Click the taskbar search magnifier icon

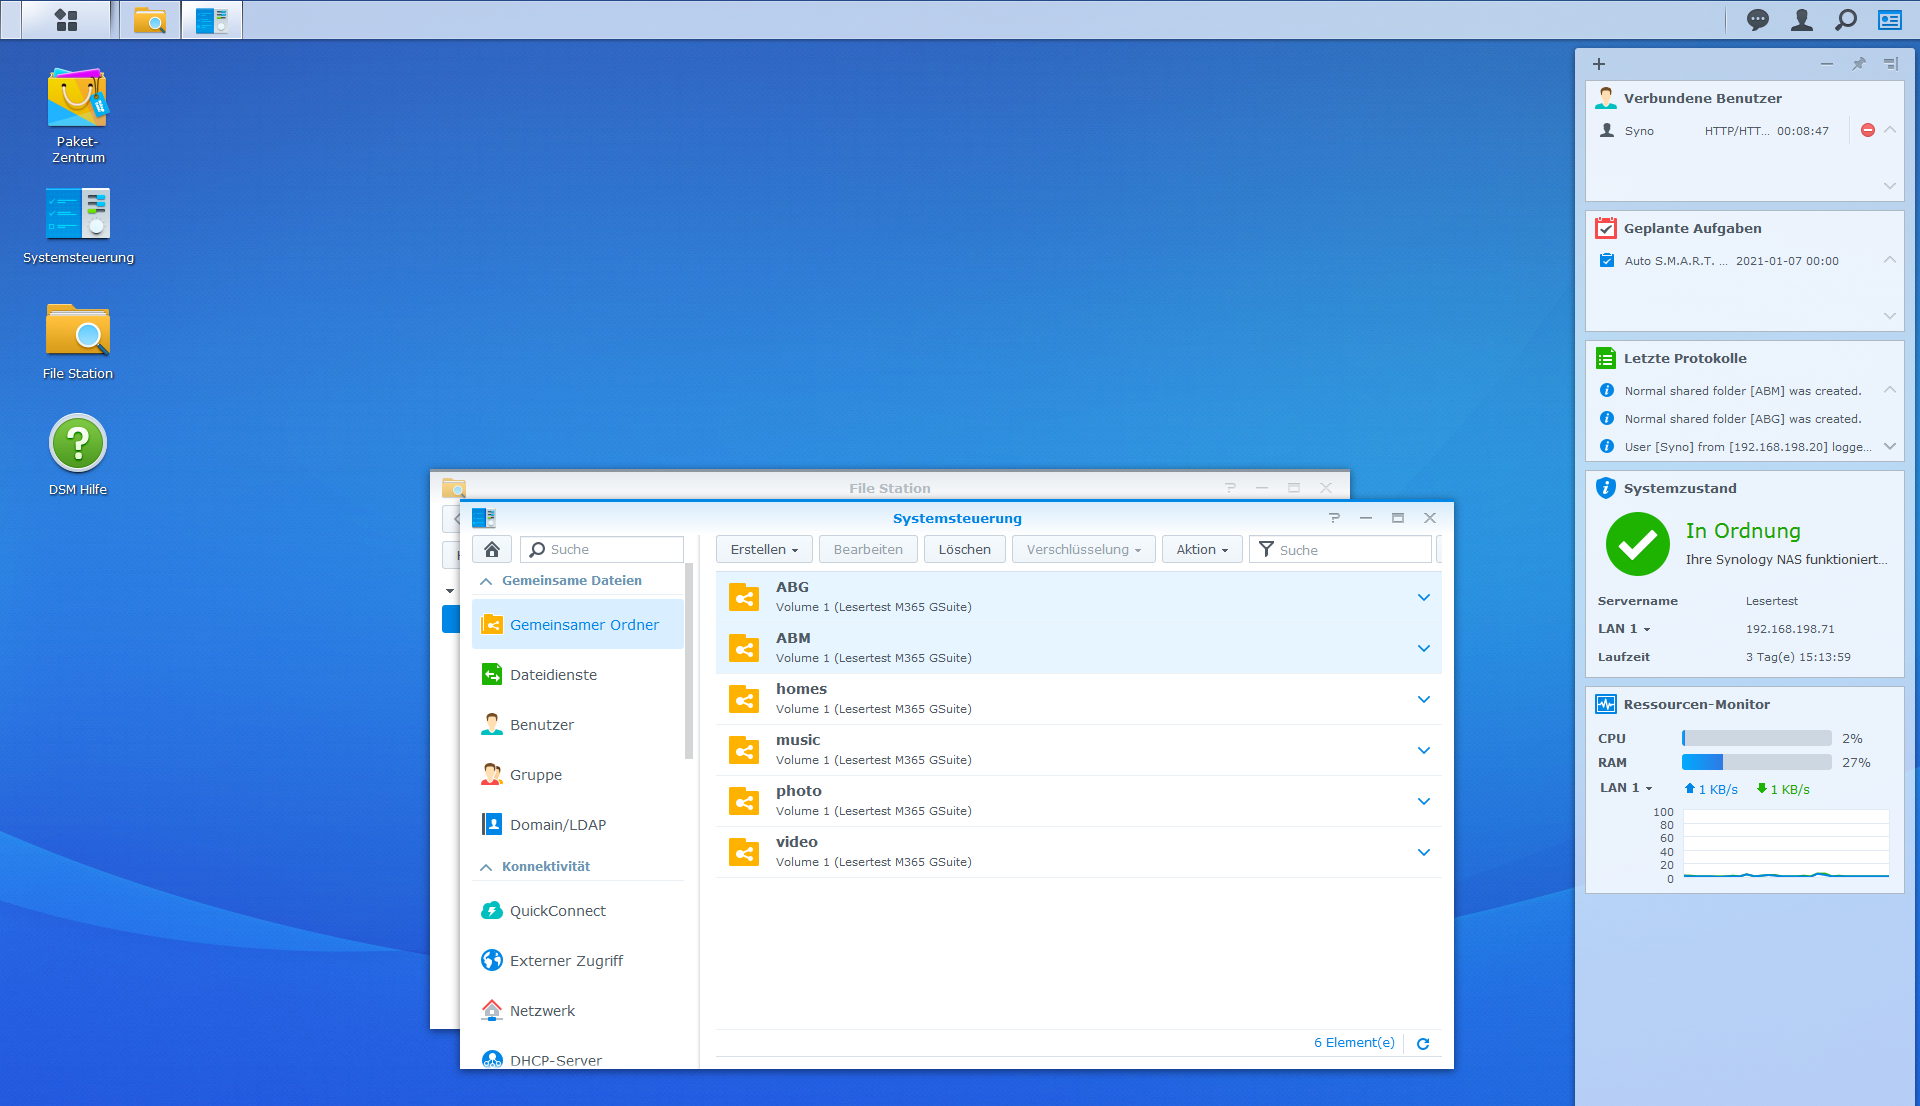pos(1846,20)
